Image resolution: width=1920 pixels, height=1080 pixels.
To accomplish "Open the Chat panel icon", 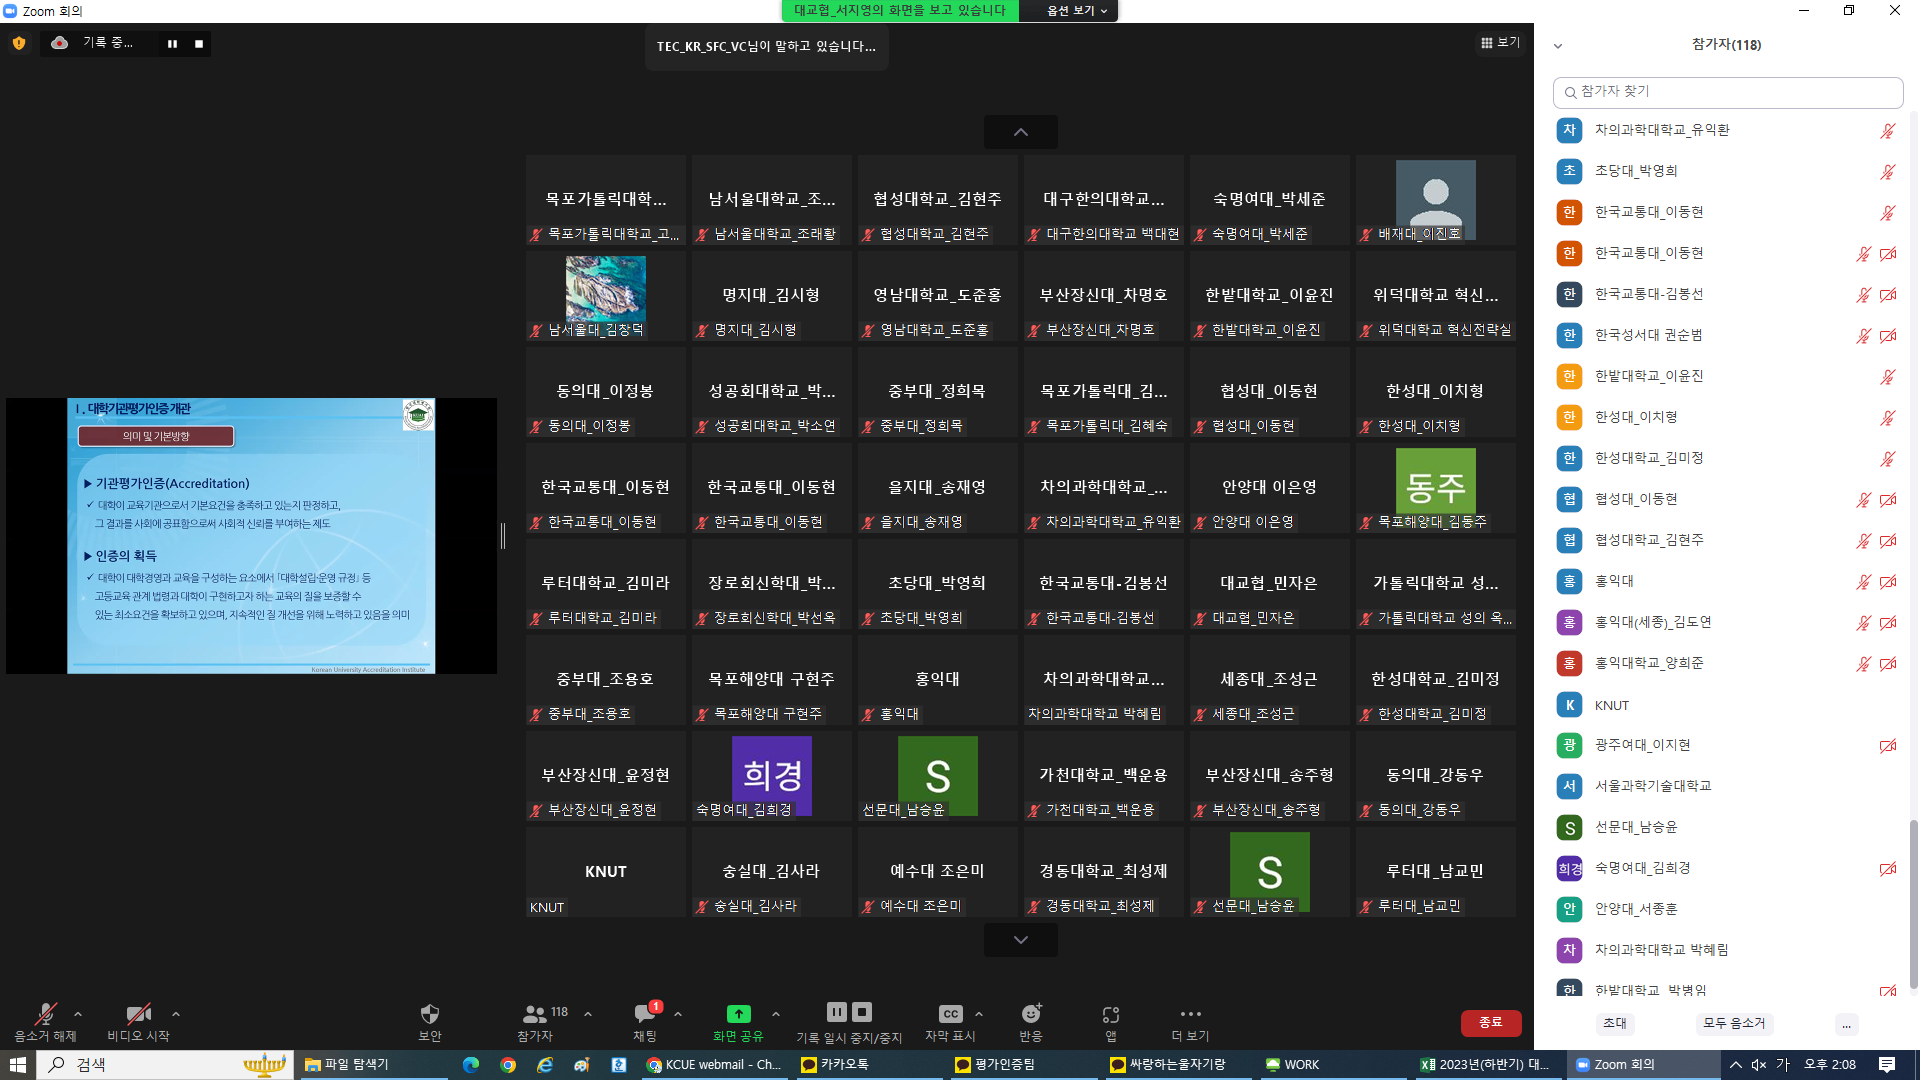I will pyautogui.click(x=645, y=1014).
